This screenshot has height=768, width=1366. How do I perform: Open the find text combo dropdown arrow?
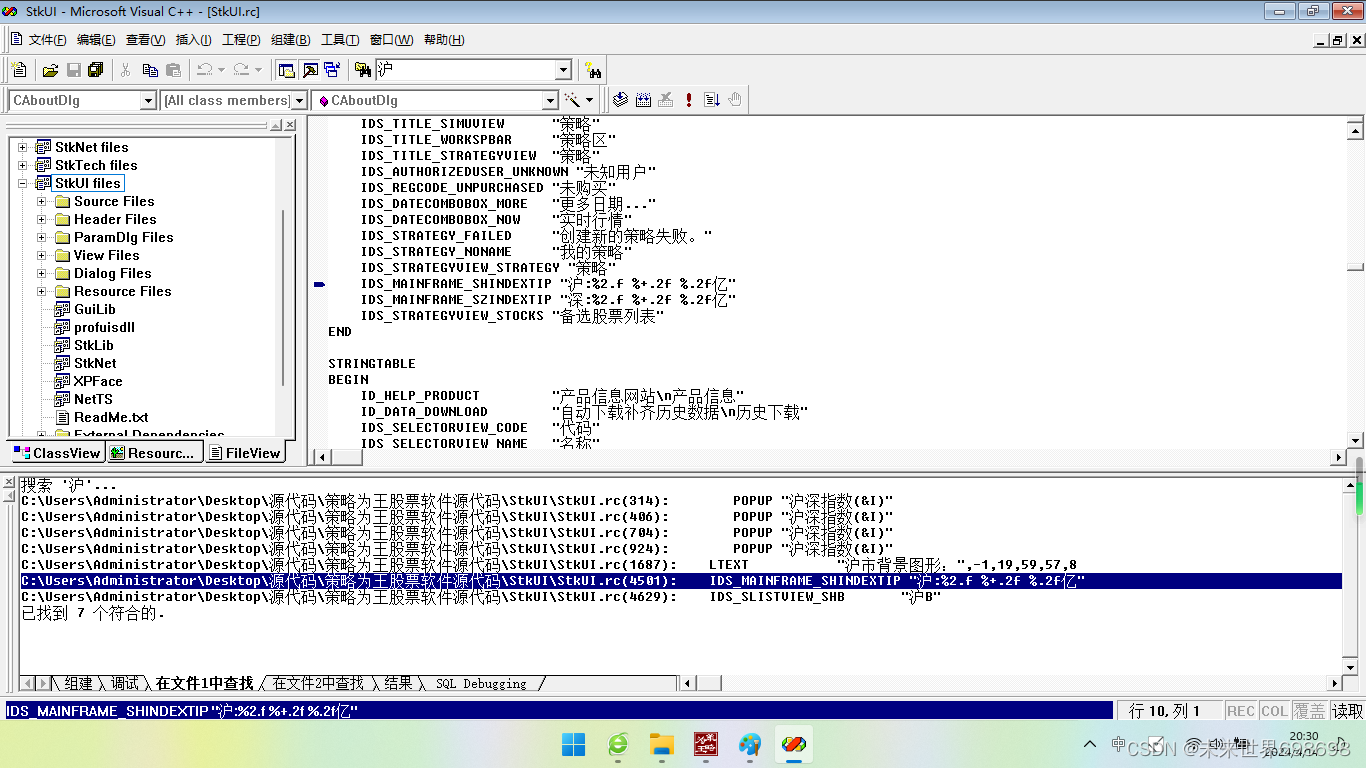(x=563, y=70)
